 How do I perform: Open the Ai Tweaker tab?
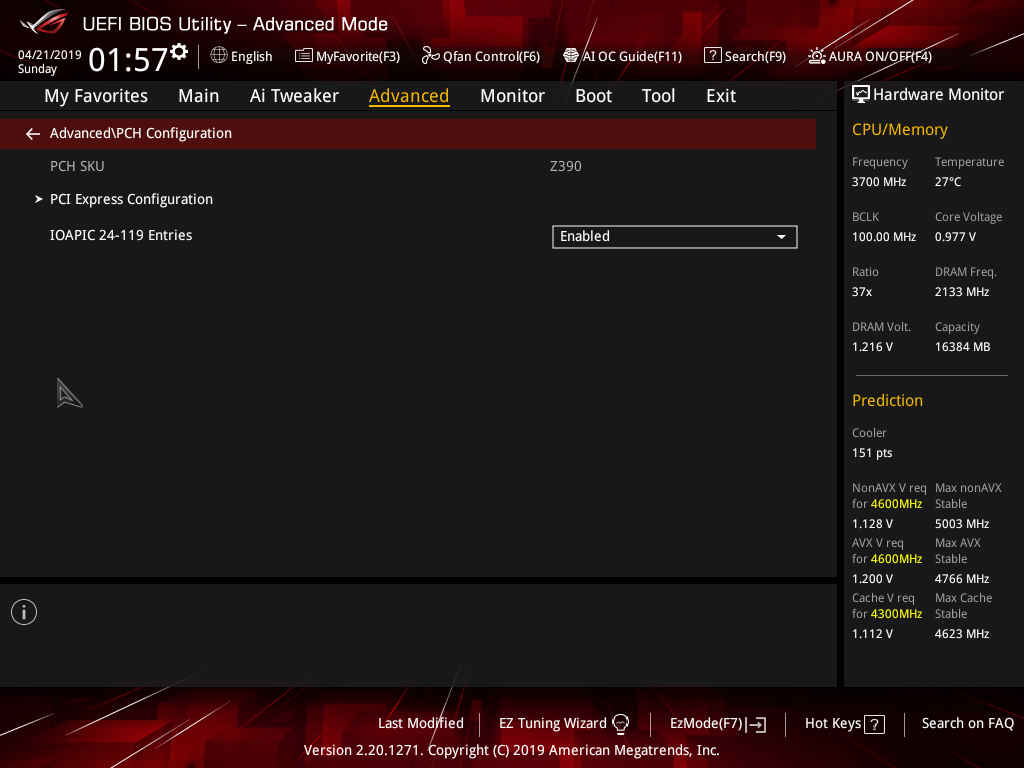tap(294, 96)
